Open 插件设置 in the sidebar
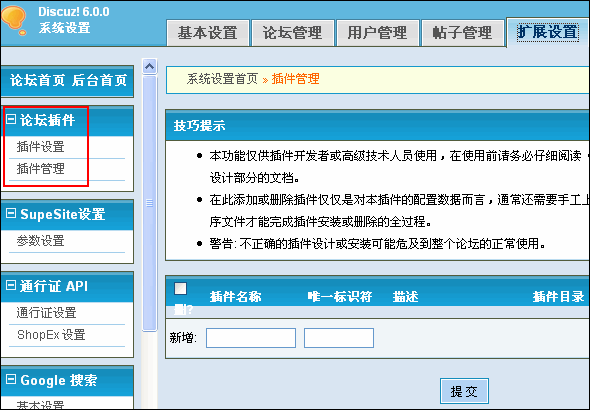 pyautogui.click(x=41, y=147)
